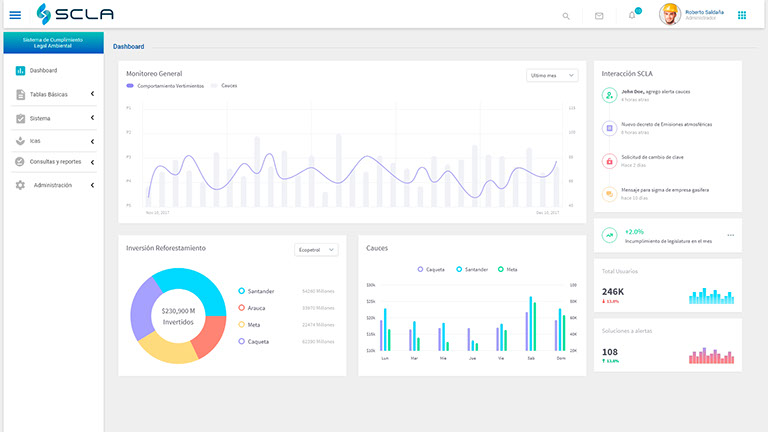Open the Ultimo mes dropdown
Viewport: 768px width, 432px height.
point(553,75)
